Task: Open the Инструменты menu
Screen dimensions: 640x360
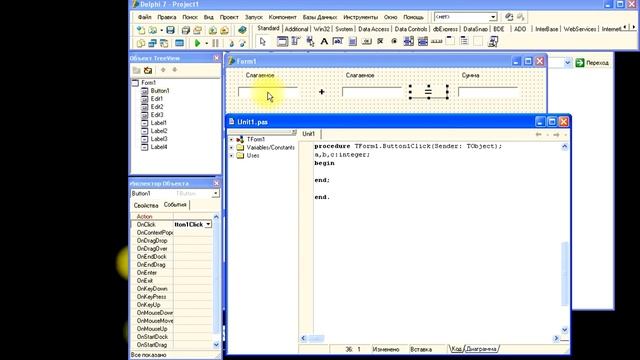Action: point(360,17)
